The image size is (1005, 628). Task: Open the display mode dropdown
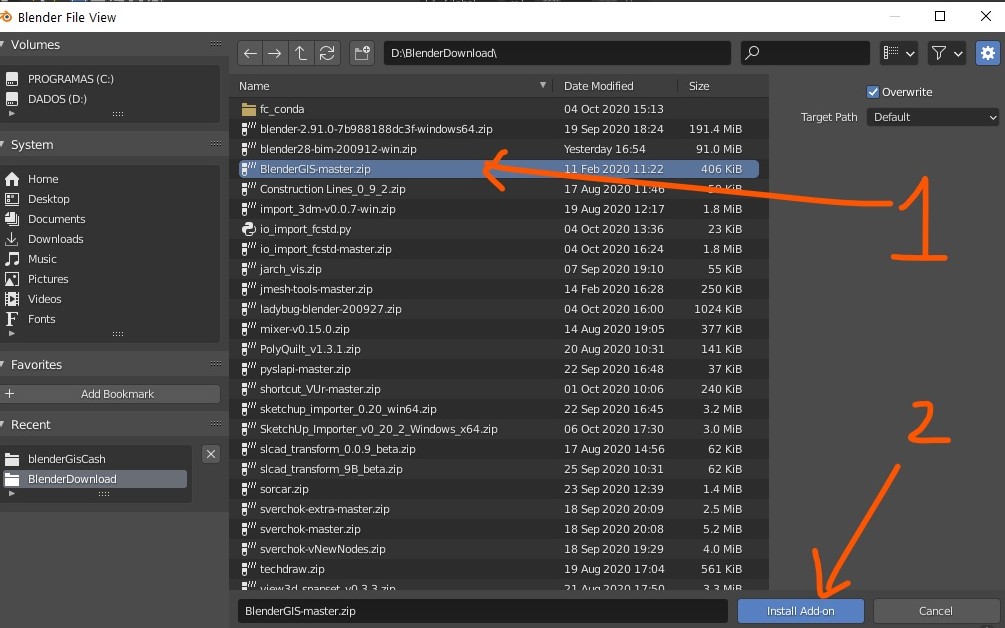tap(899, 53)
